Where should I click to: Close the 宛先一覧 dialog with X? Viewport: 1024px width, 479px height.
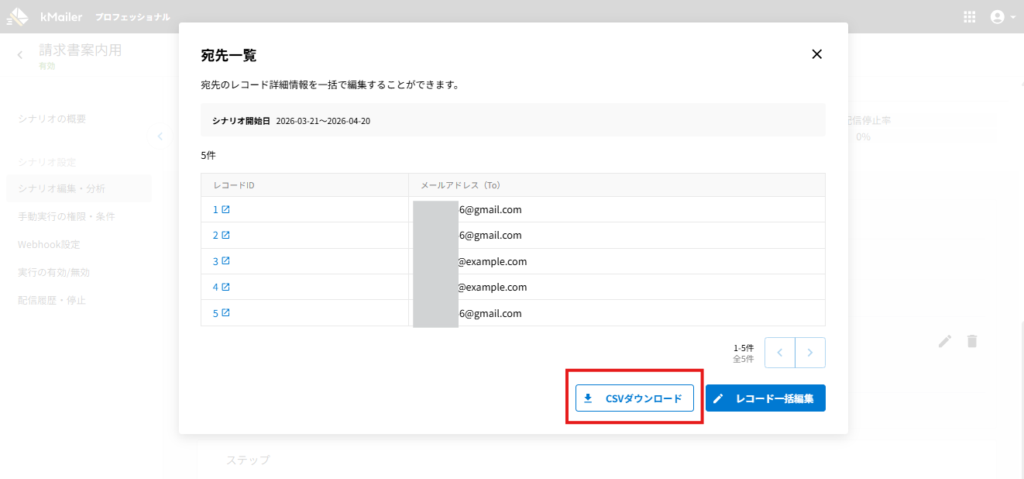pos(817,54)
